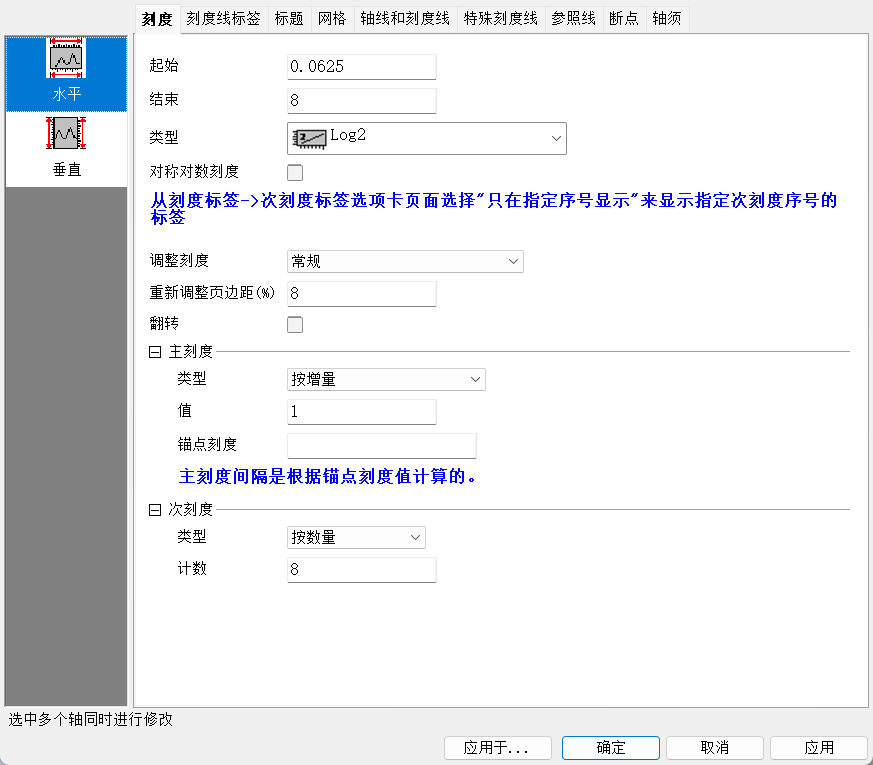Click the 重新调整页边距(%) input field
Screen dimensions: 873x765
click(x=362, y=294)
